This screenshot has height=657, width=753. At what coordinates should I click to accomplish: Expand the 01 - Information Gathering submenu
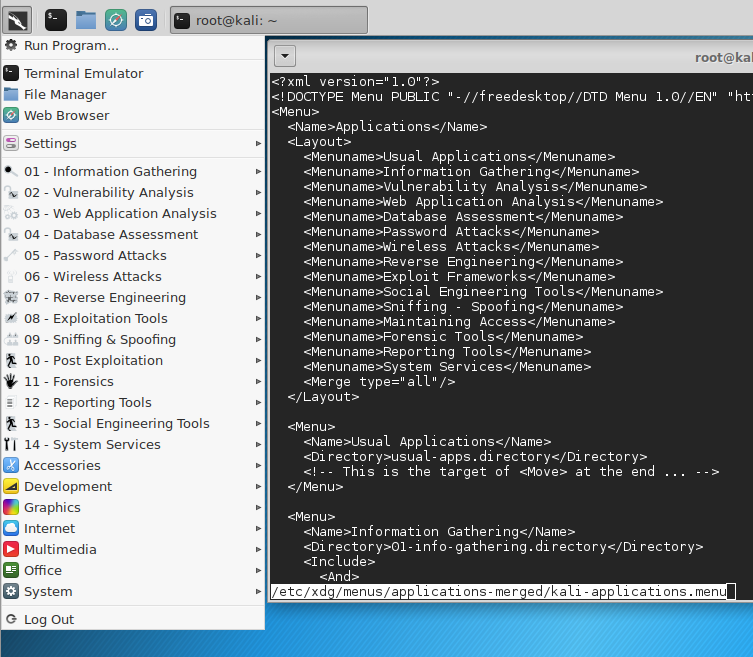[x=110, y=171]
